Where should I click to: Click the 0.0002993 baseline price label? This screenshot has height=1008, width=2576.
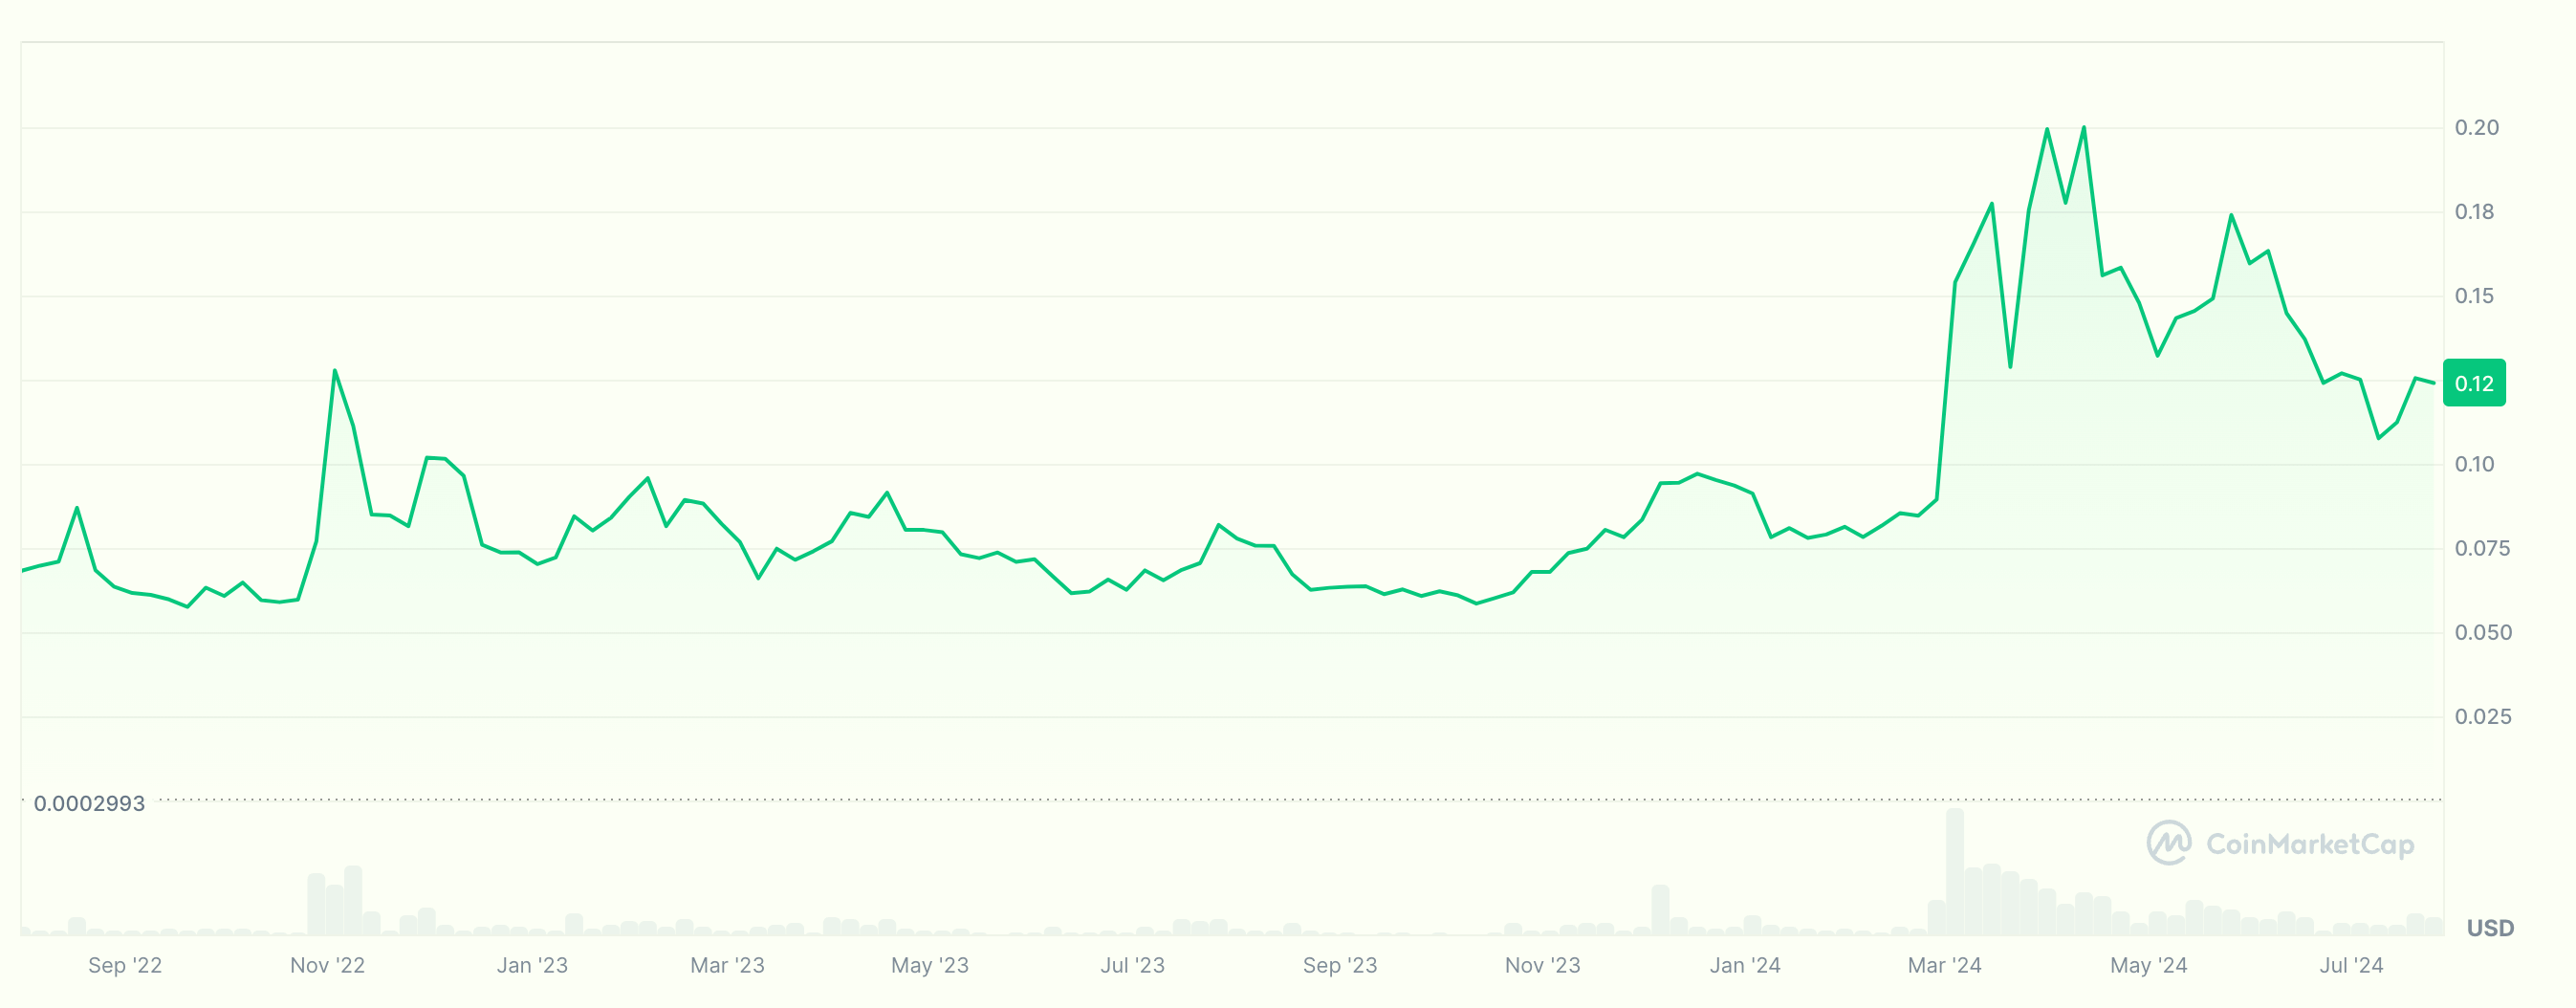[x=89, y=804]
